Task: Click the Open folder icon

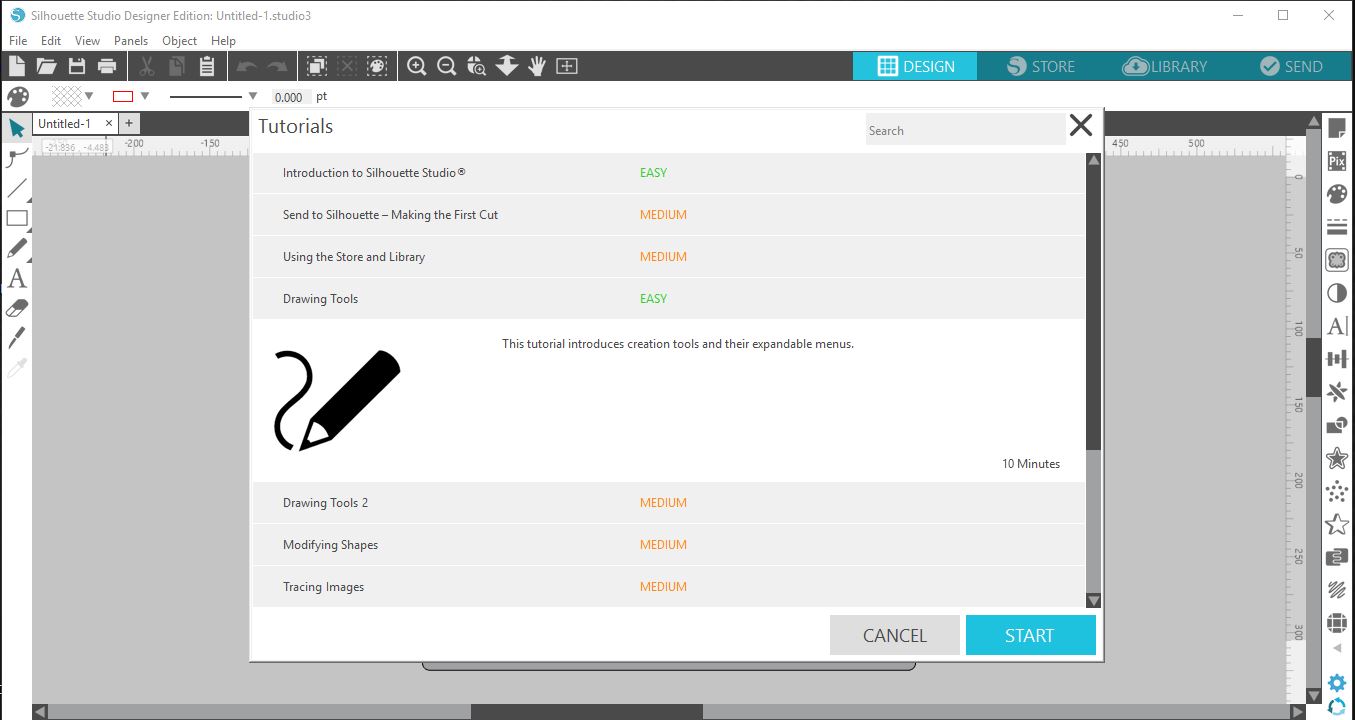Action: click(x=46, y=66)
